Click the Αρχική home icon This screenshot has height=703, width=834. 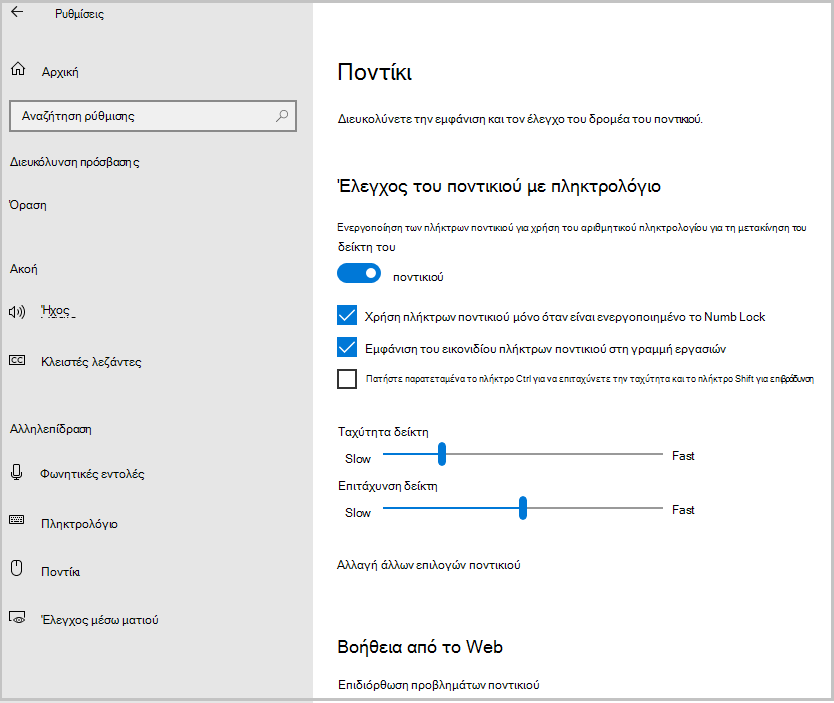tap(18, 69)
